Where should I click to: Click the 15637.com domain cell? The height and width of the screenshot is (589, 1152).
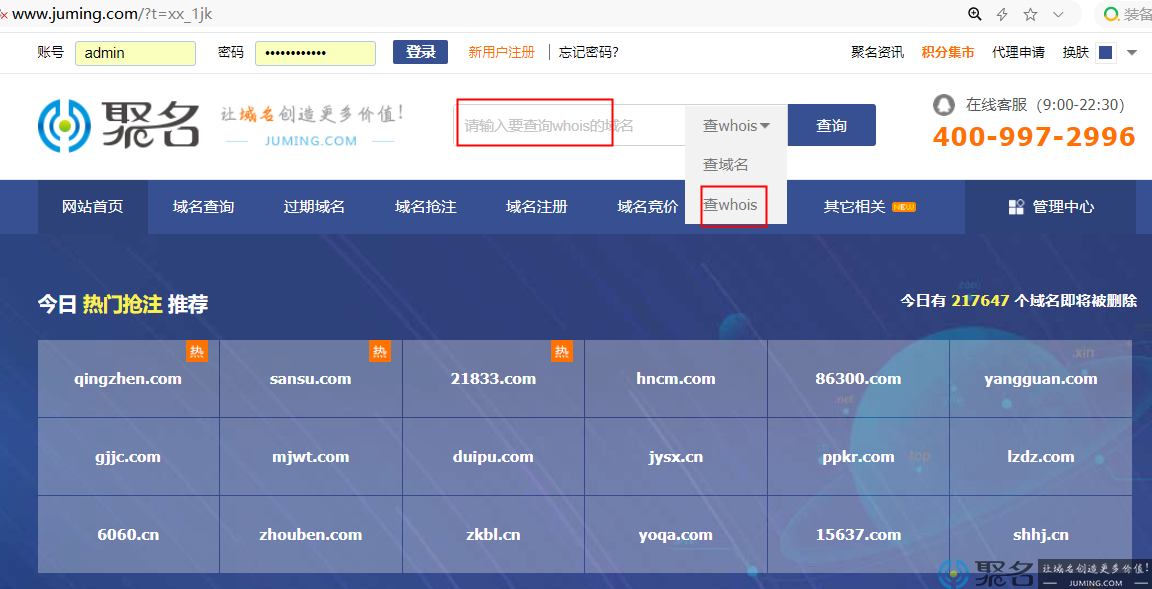click(858, 535)
